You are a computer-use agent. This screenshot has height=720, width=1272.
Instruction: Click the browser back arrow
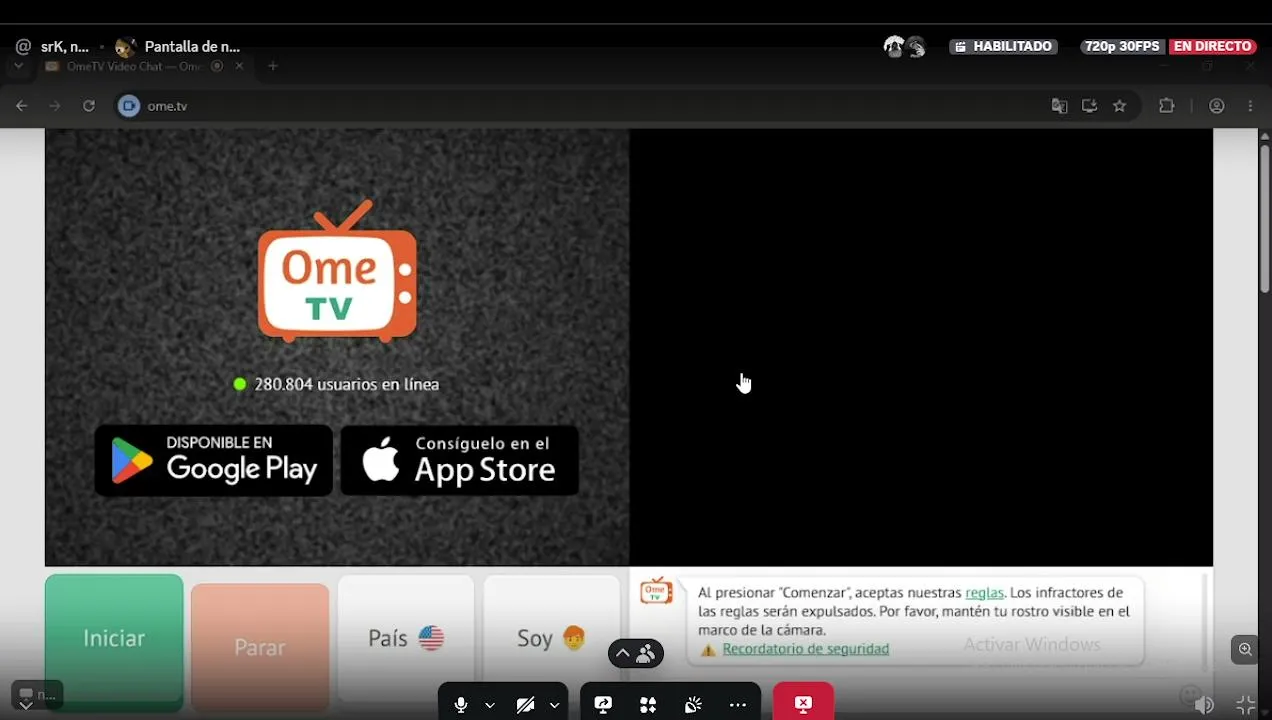(21, 106)
